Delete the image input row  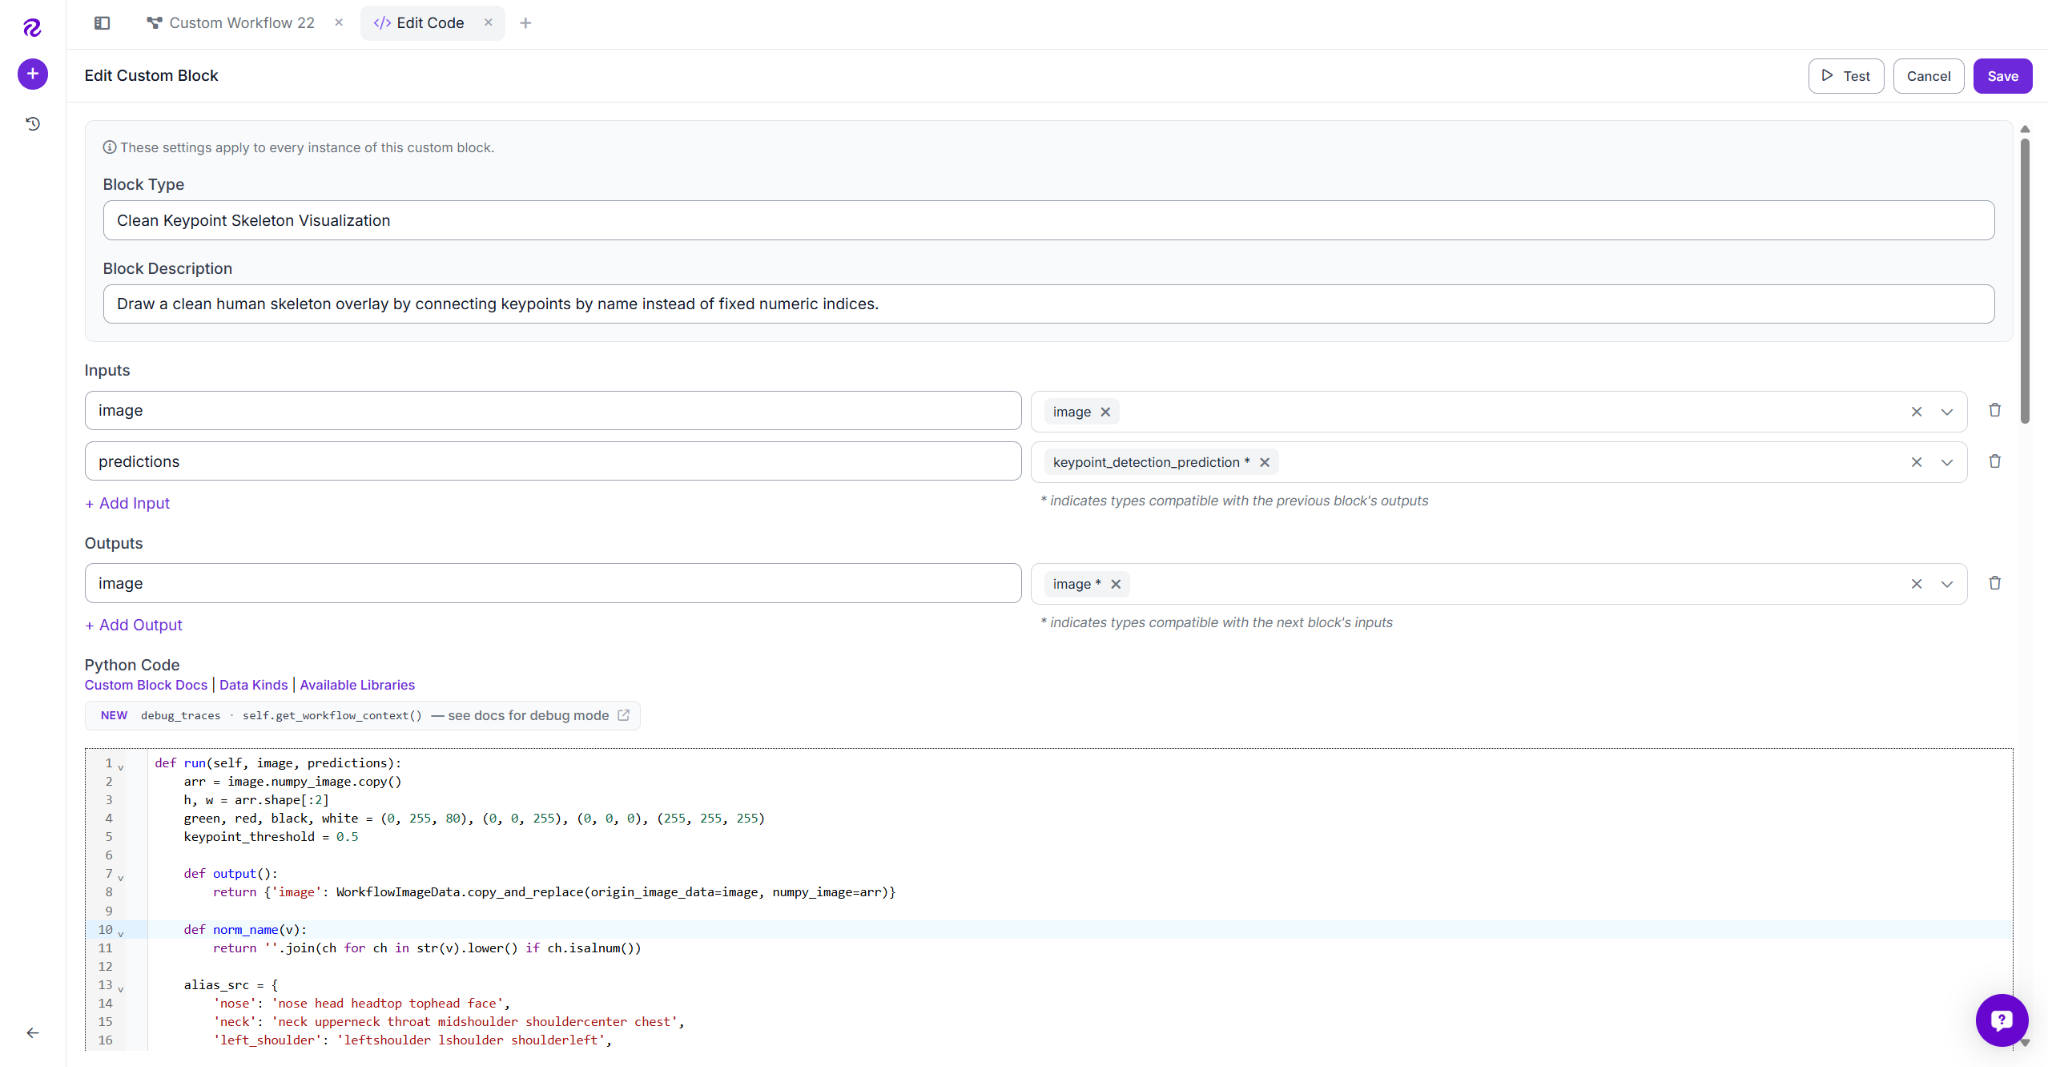[1995, 411]
